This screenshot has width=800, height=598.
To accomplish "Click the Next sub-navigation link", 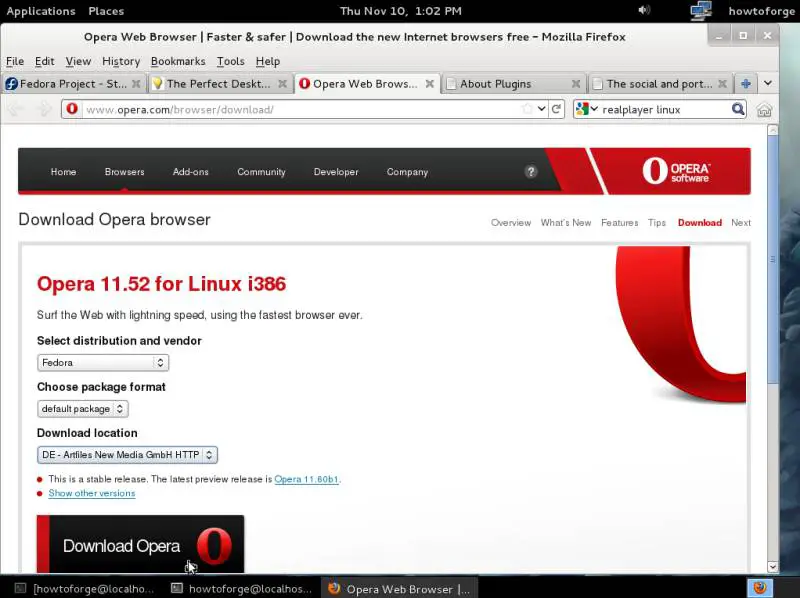I will coord(741,222).
